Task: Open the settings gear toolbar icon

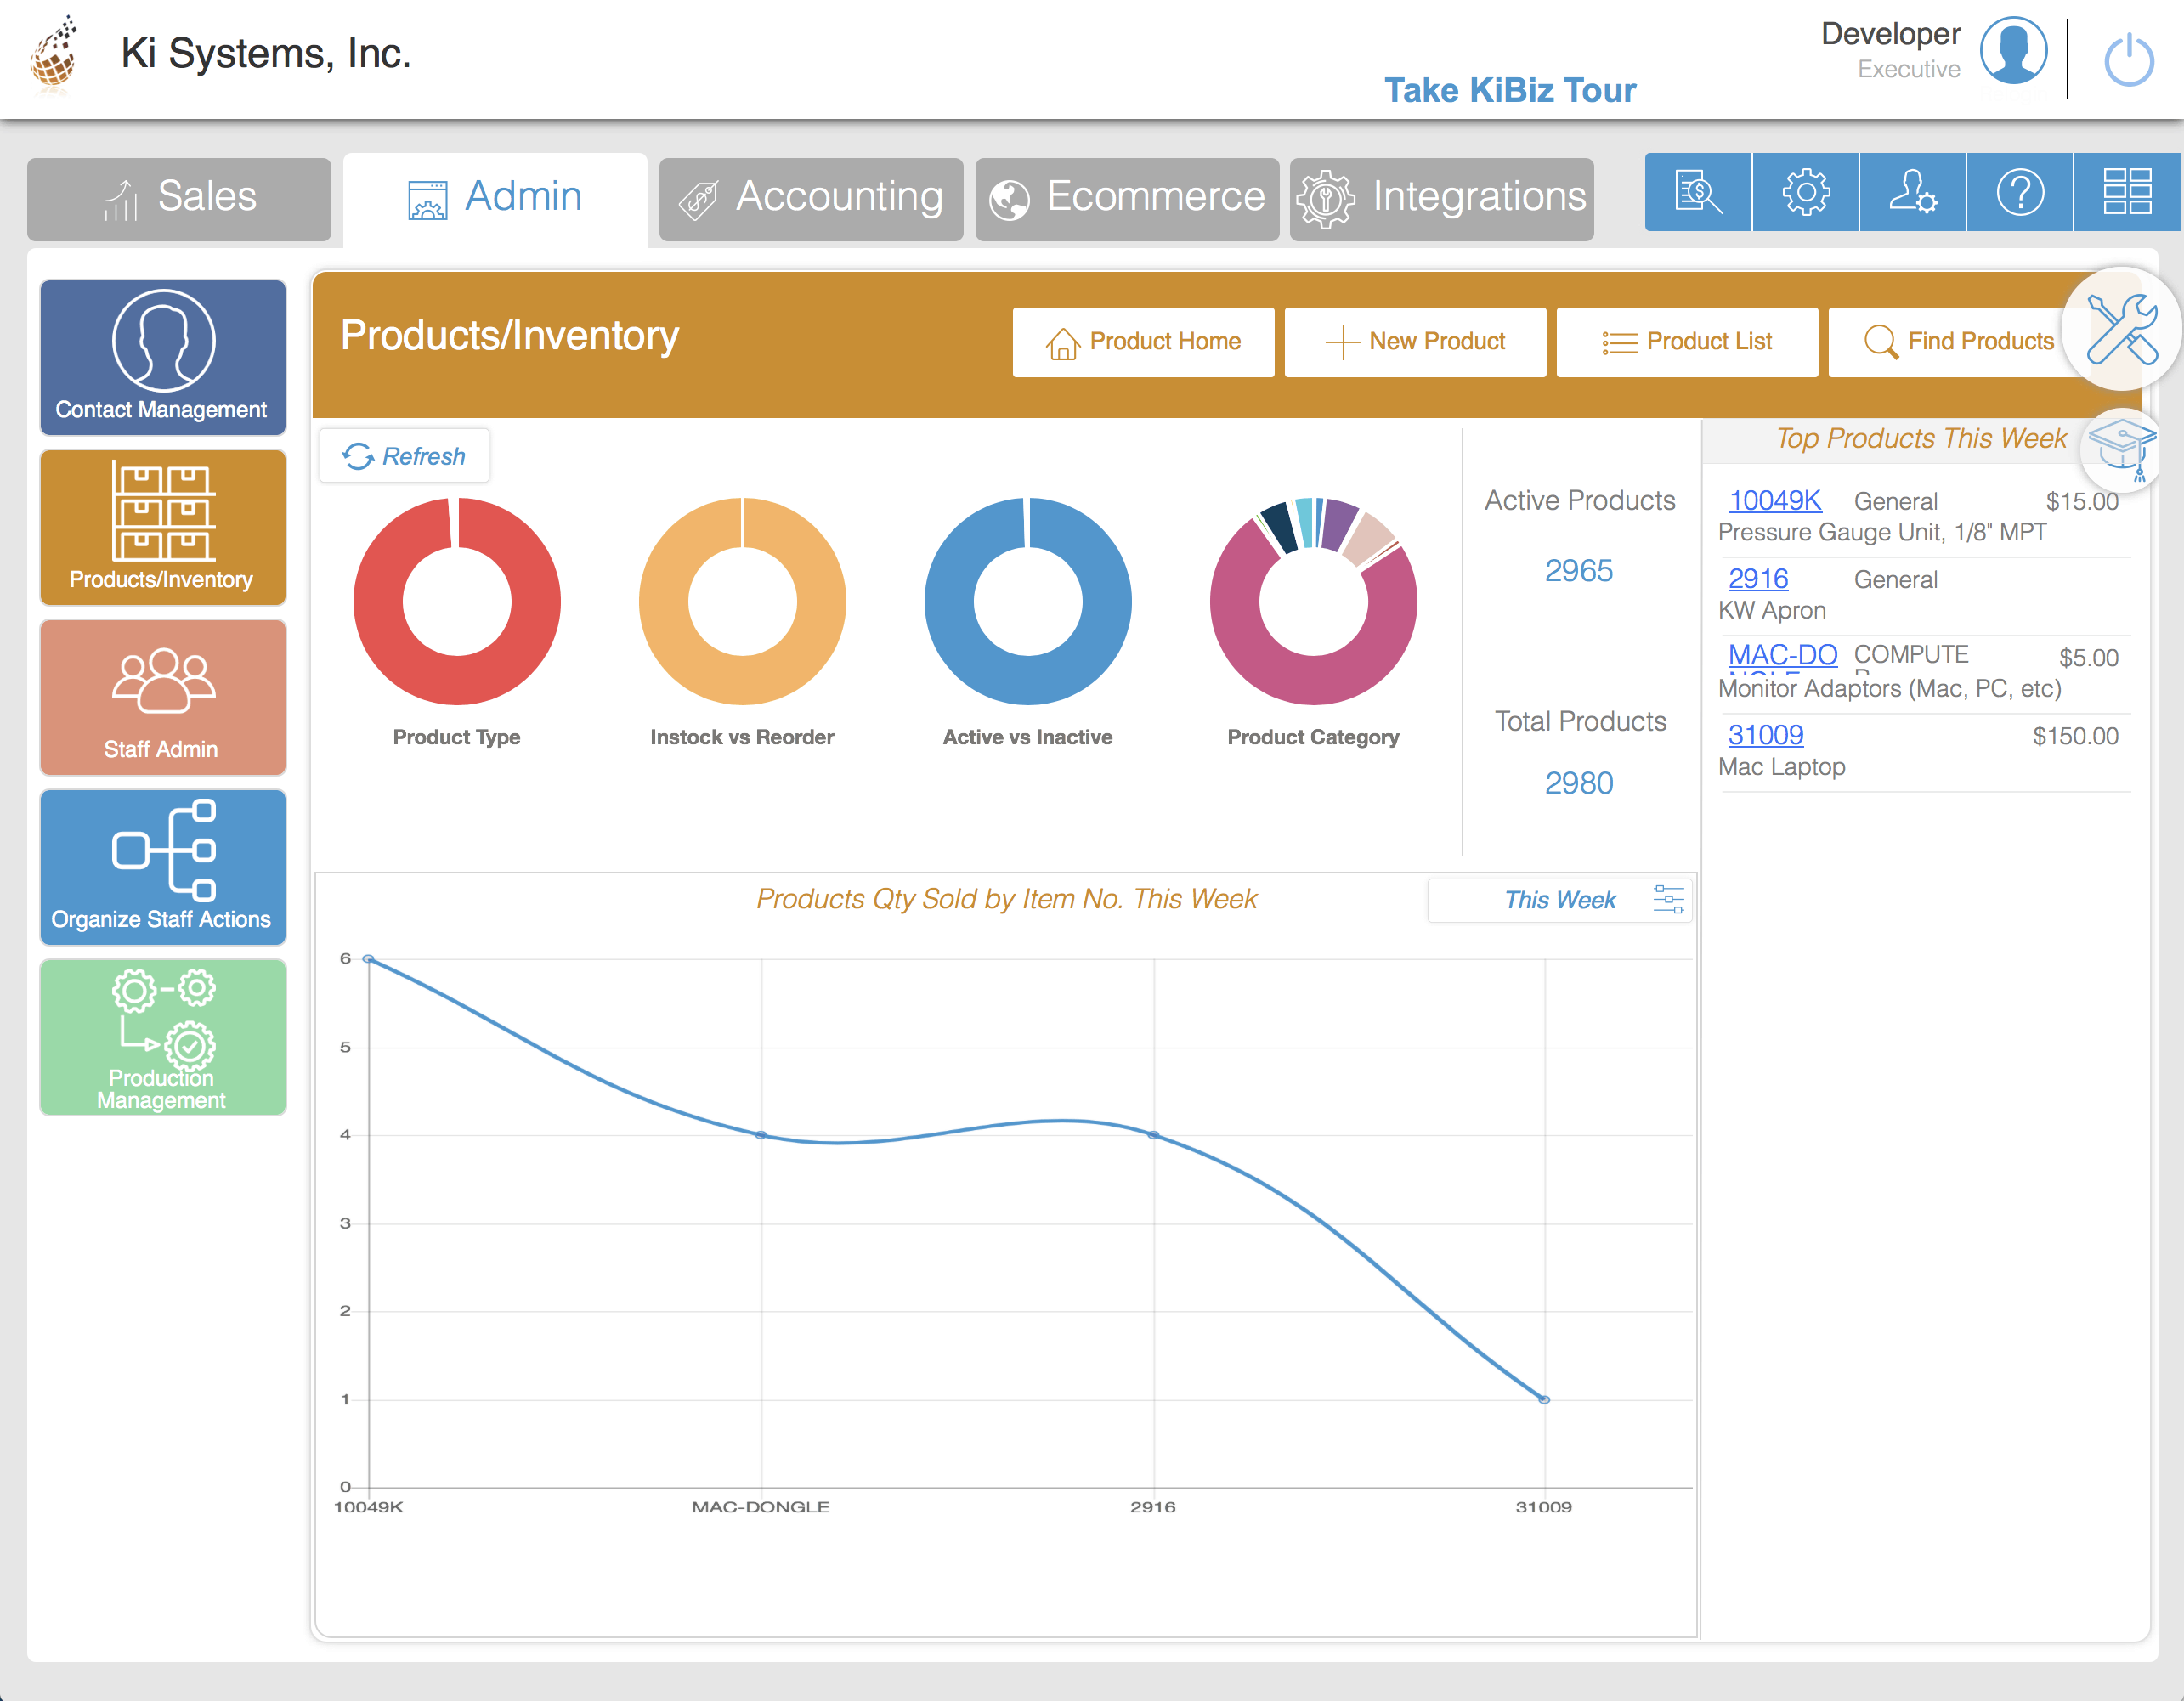Action: point(1805,192)
